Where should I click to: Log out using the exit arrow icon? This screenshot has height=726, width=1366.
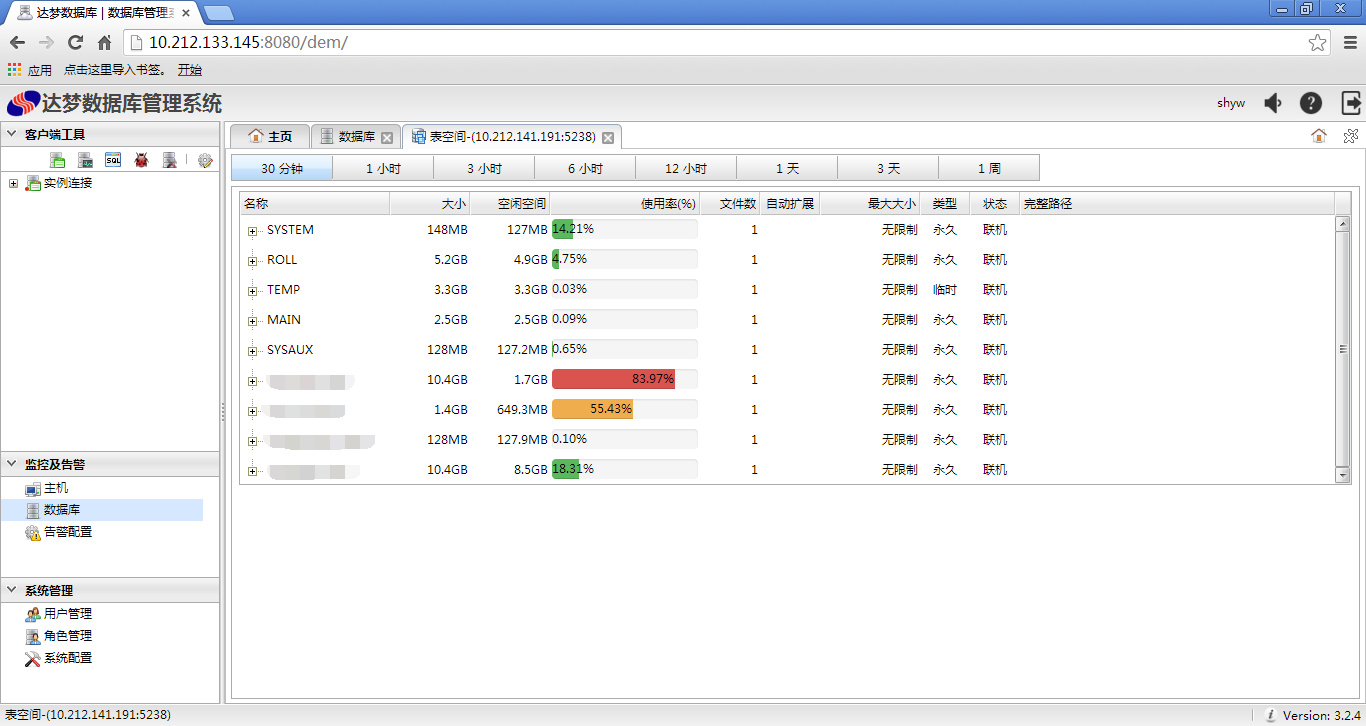pyautogui.click(x=1351, y=103)
